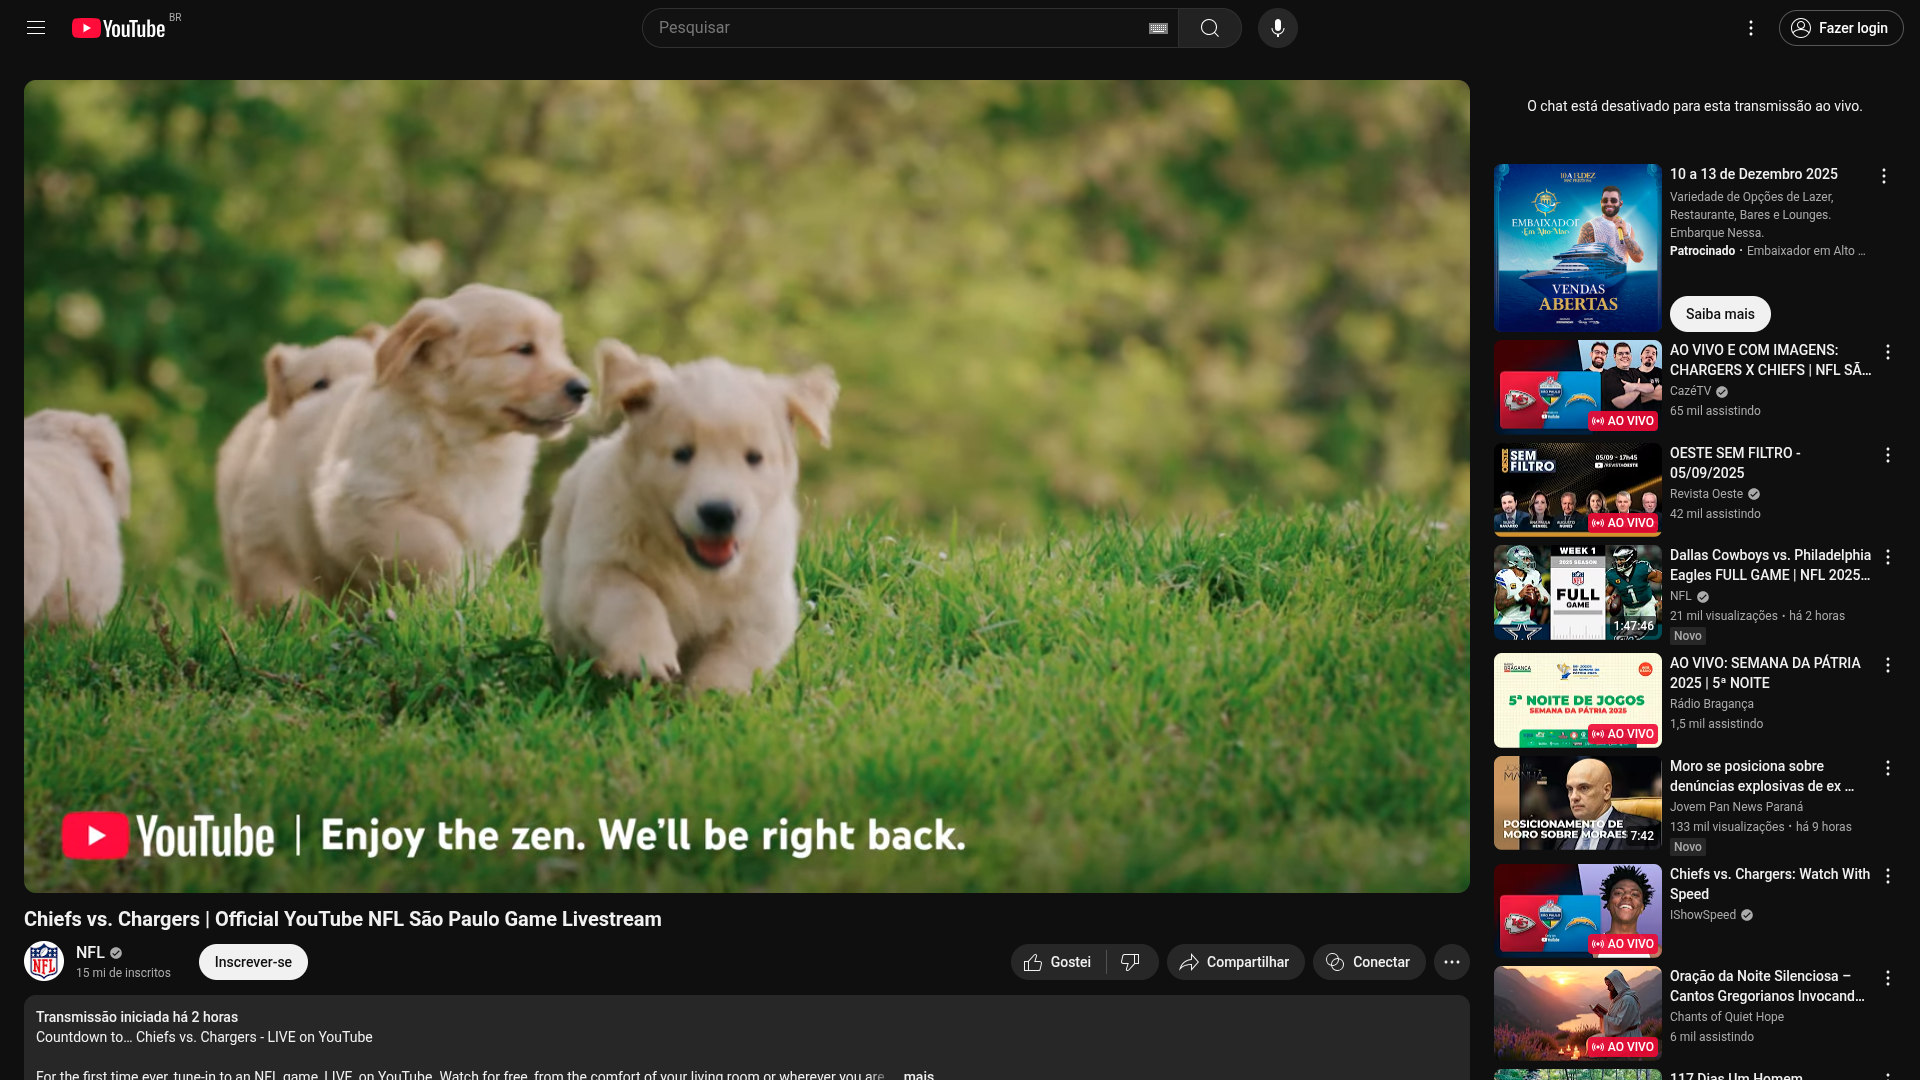Open the hamburger guide menu
This screenshot has width=1920, height=1080.
[x=36, y=28]
